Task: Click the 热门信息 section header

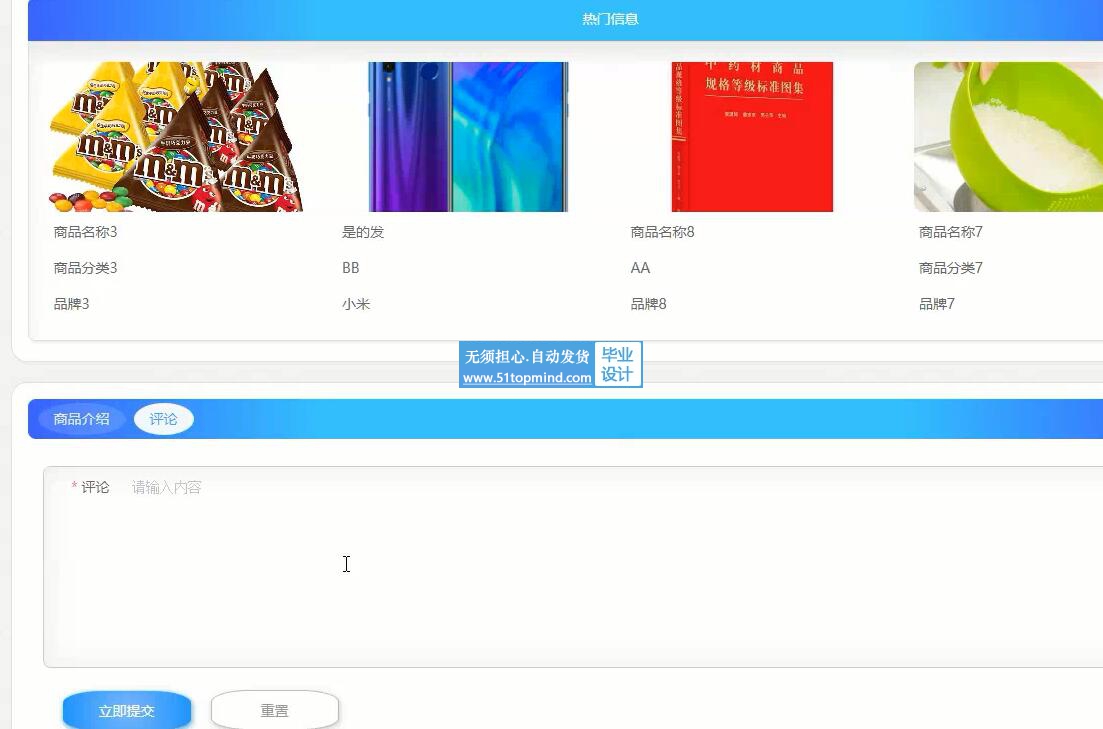Action: coord(610,19)
